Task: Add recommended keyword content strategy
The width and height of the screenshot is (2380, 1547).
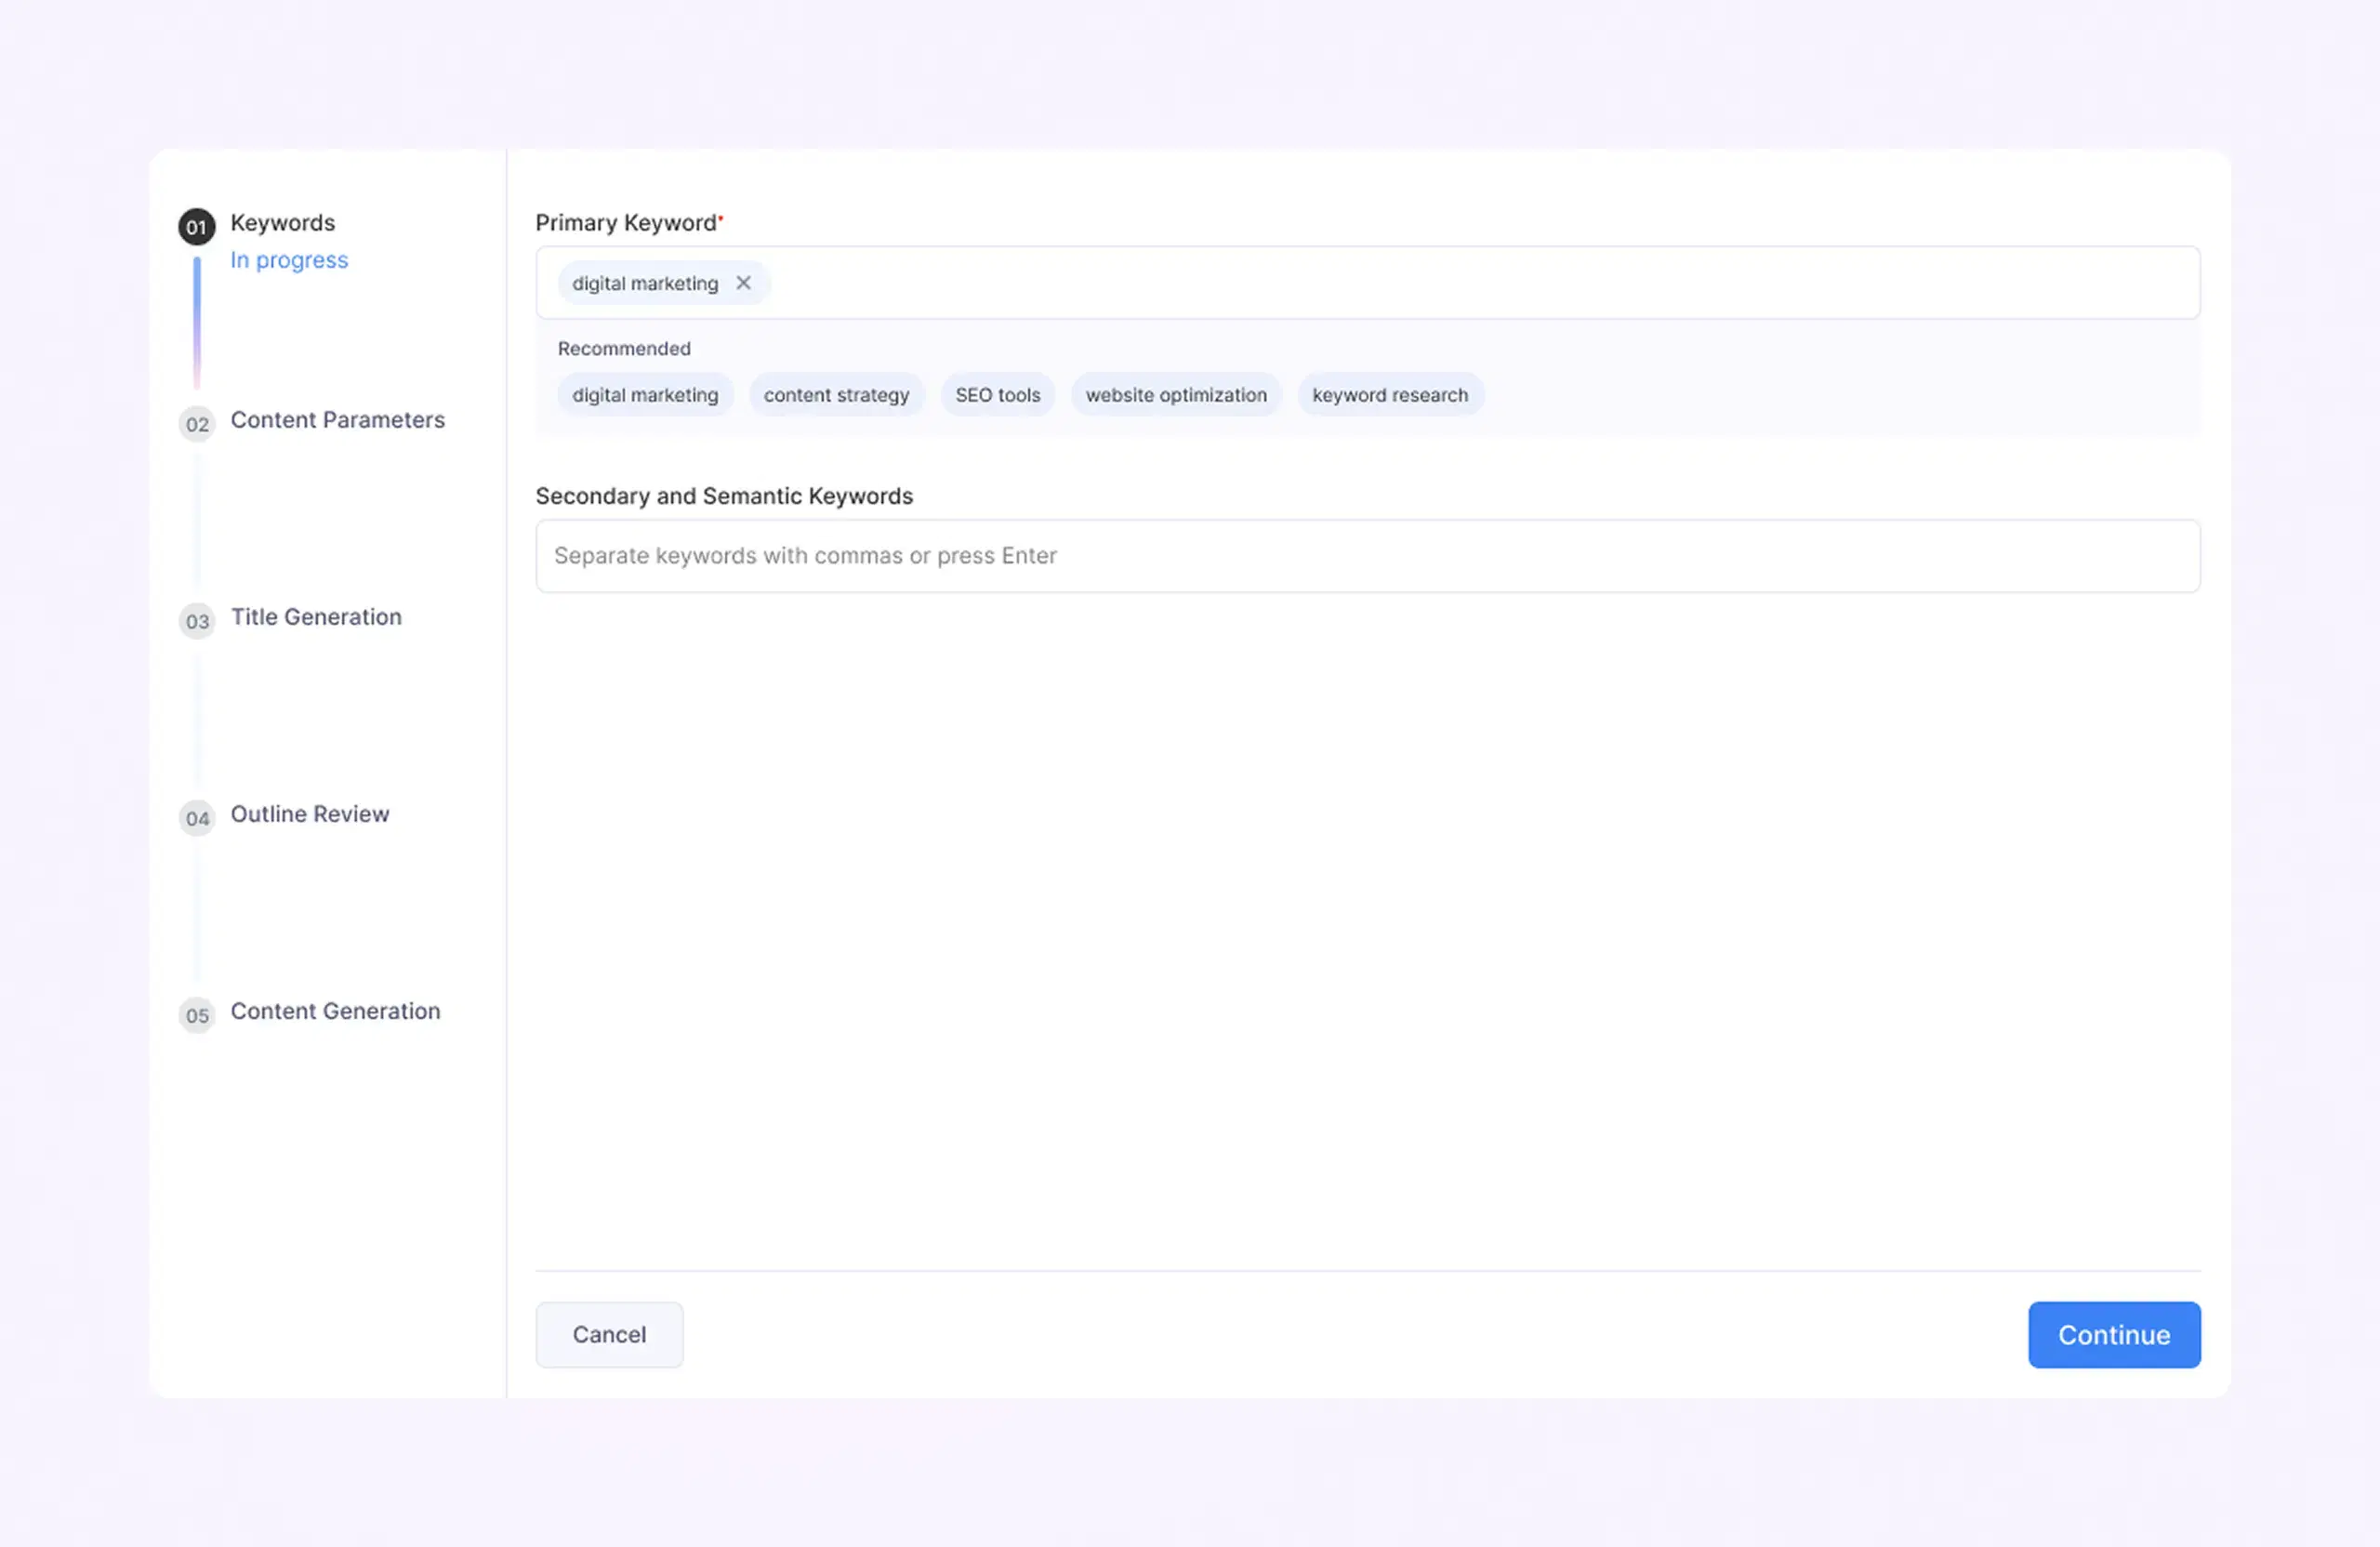Action: point(836,394)
